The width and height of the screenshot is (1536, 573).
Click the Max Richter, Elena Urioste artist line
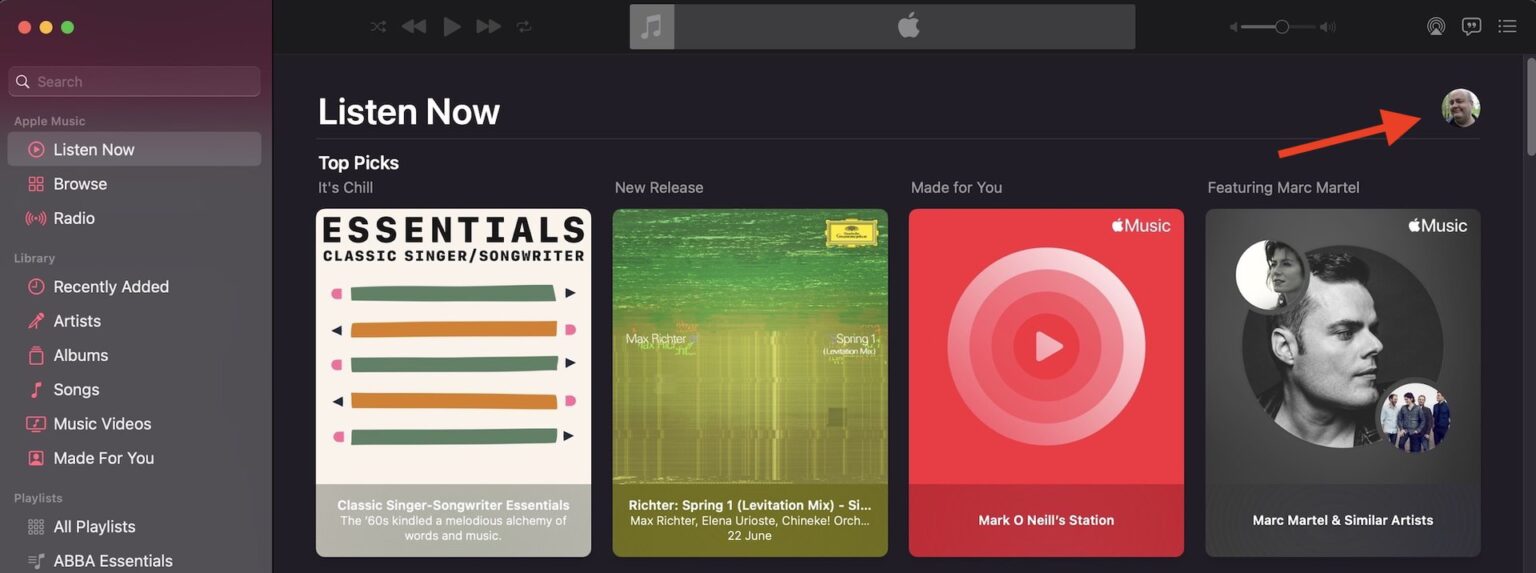[750, 521]
